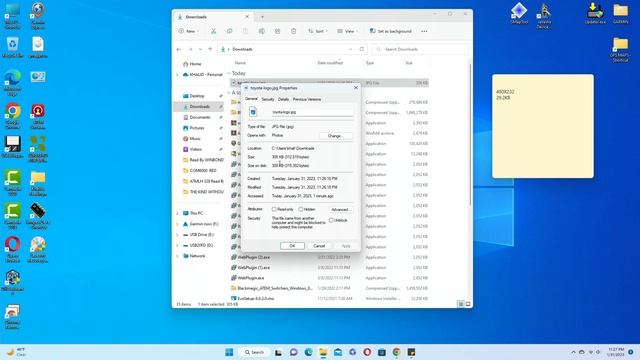Screen dimensions: 640x360
Task: Select the Opera Browser desktop shortcut
Action: [13, 249]
